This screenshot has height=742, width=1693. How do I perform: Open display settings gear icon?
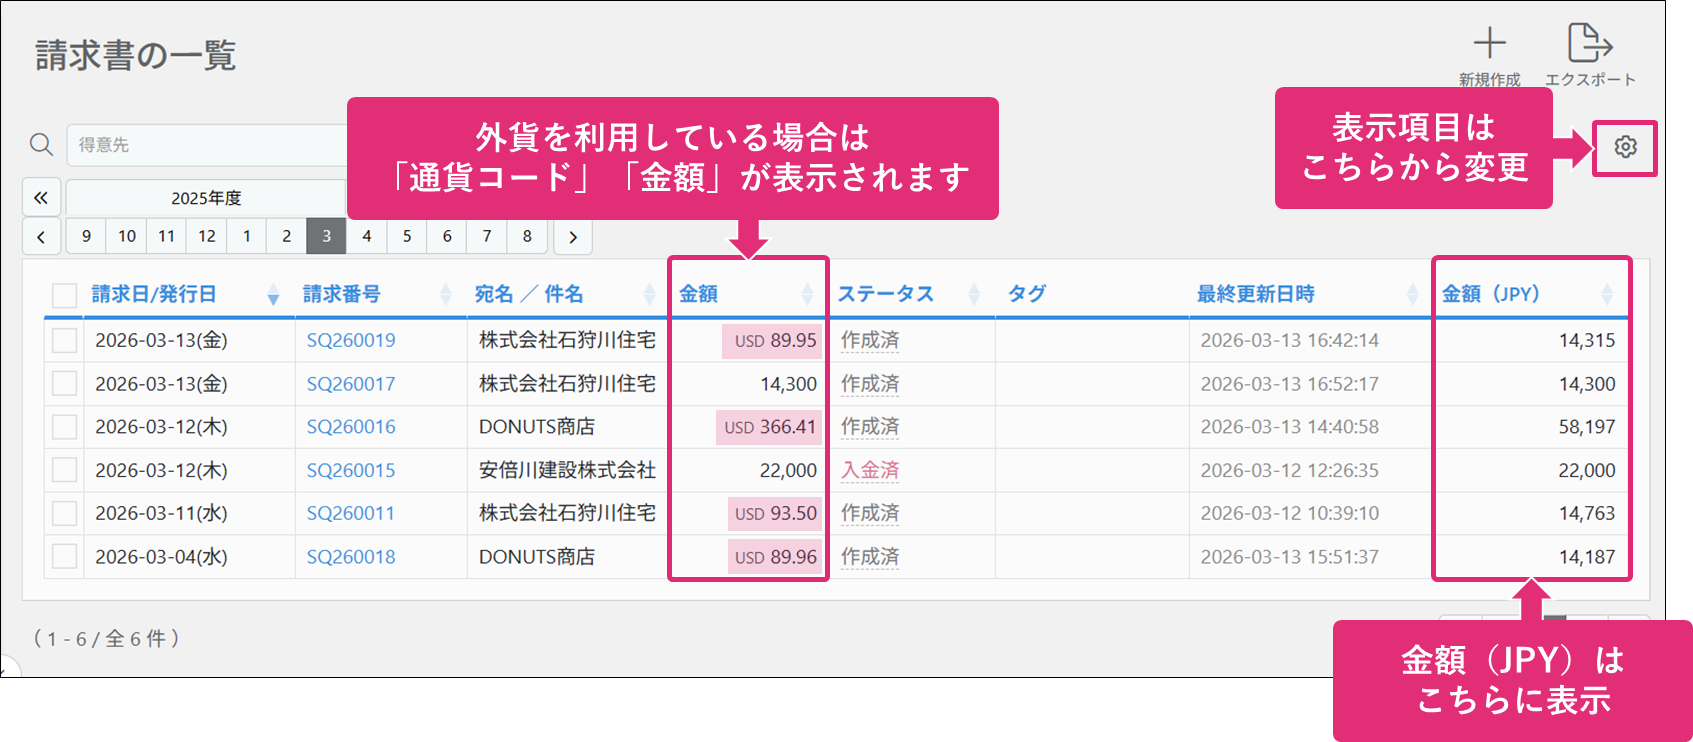[x=1625, y=147]
